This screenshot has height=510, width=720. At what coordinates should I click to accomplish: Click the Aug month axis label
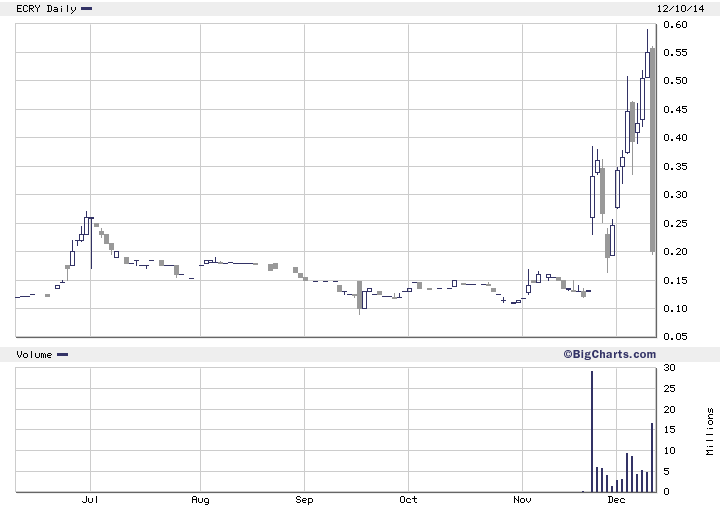tap(200, 499)
